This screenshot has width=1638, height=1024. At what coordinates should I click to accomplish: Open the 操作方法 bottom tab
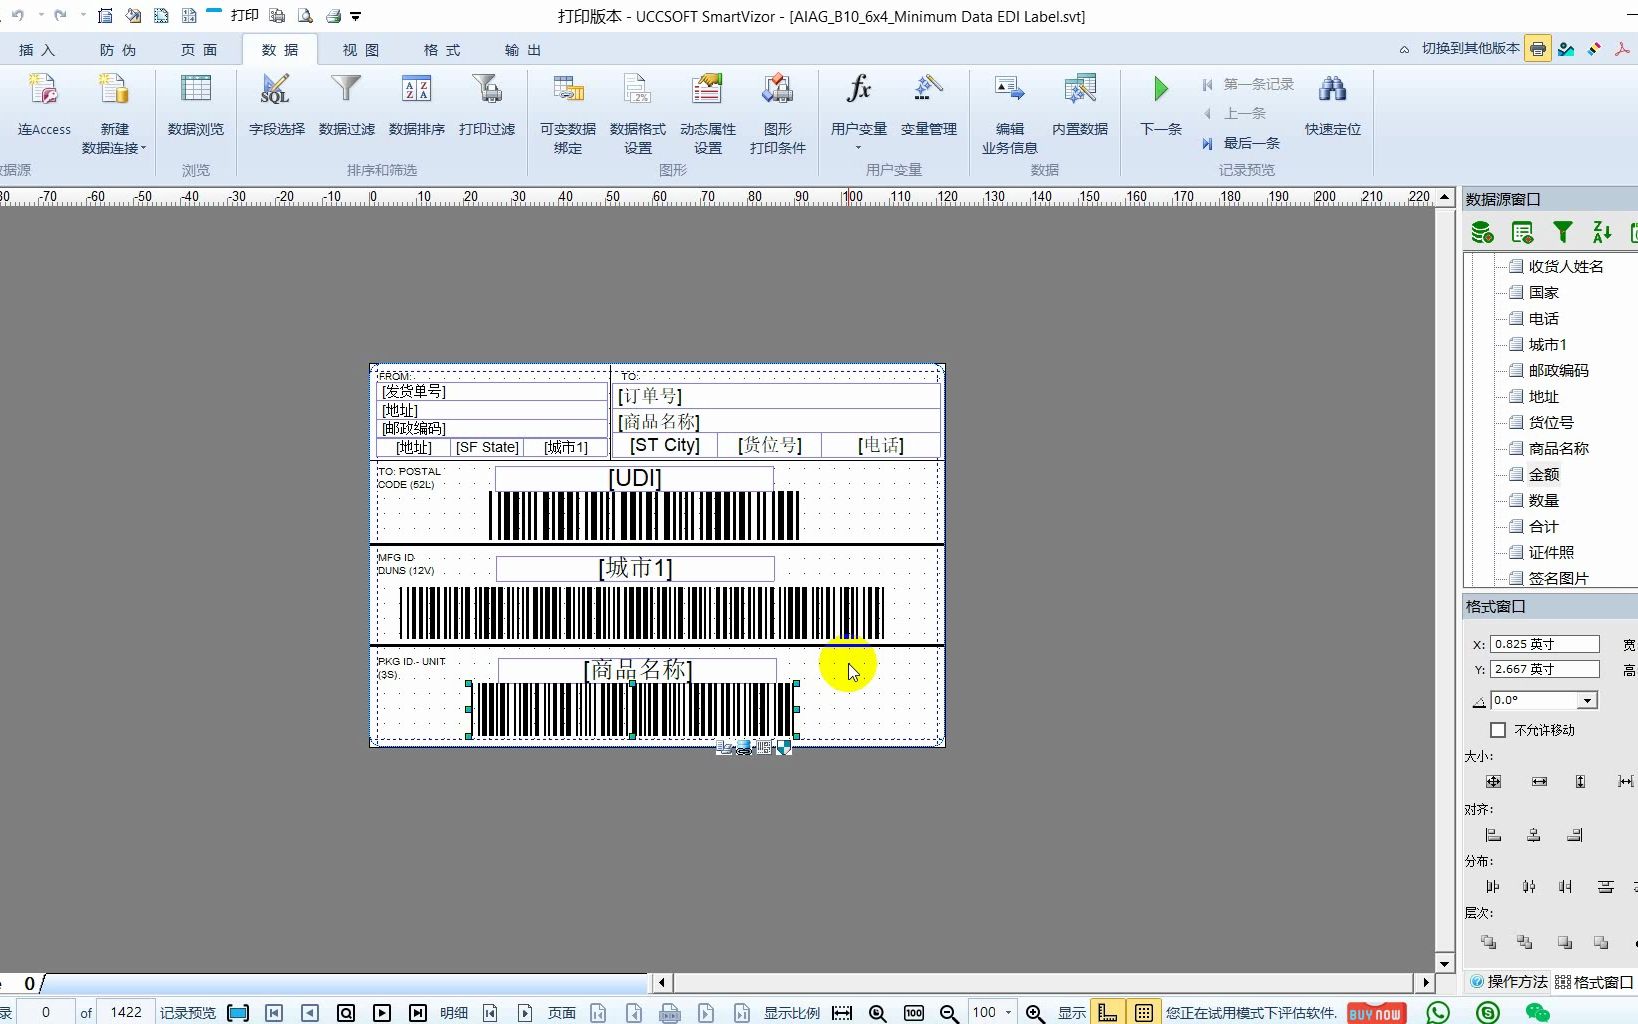tap(1508, 982)
